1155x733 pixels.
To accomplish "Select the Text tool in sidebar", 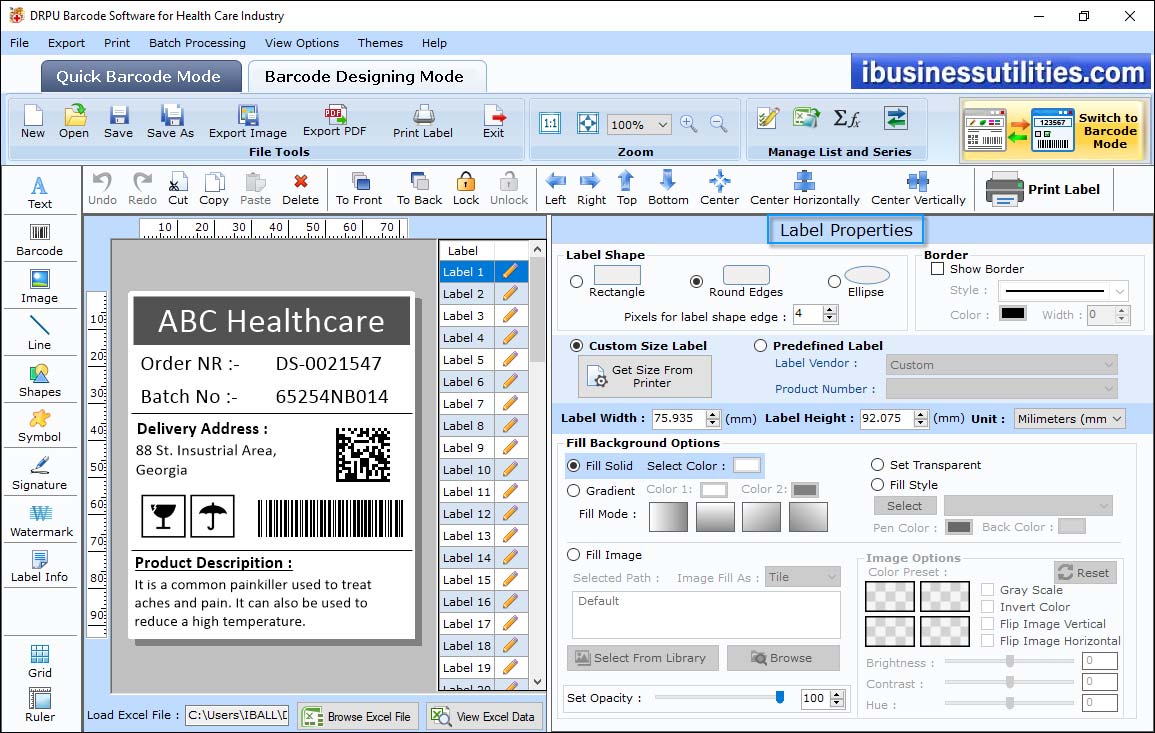I will 40,193.
